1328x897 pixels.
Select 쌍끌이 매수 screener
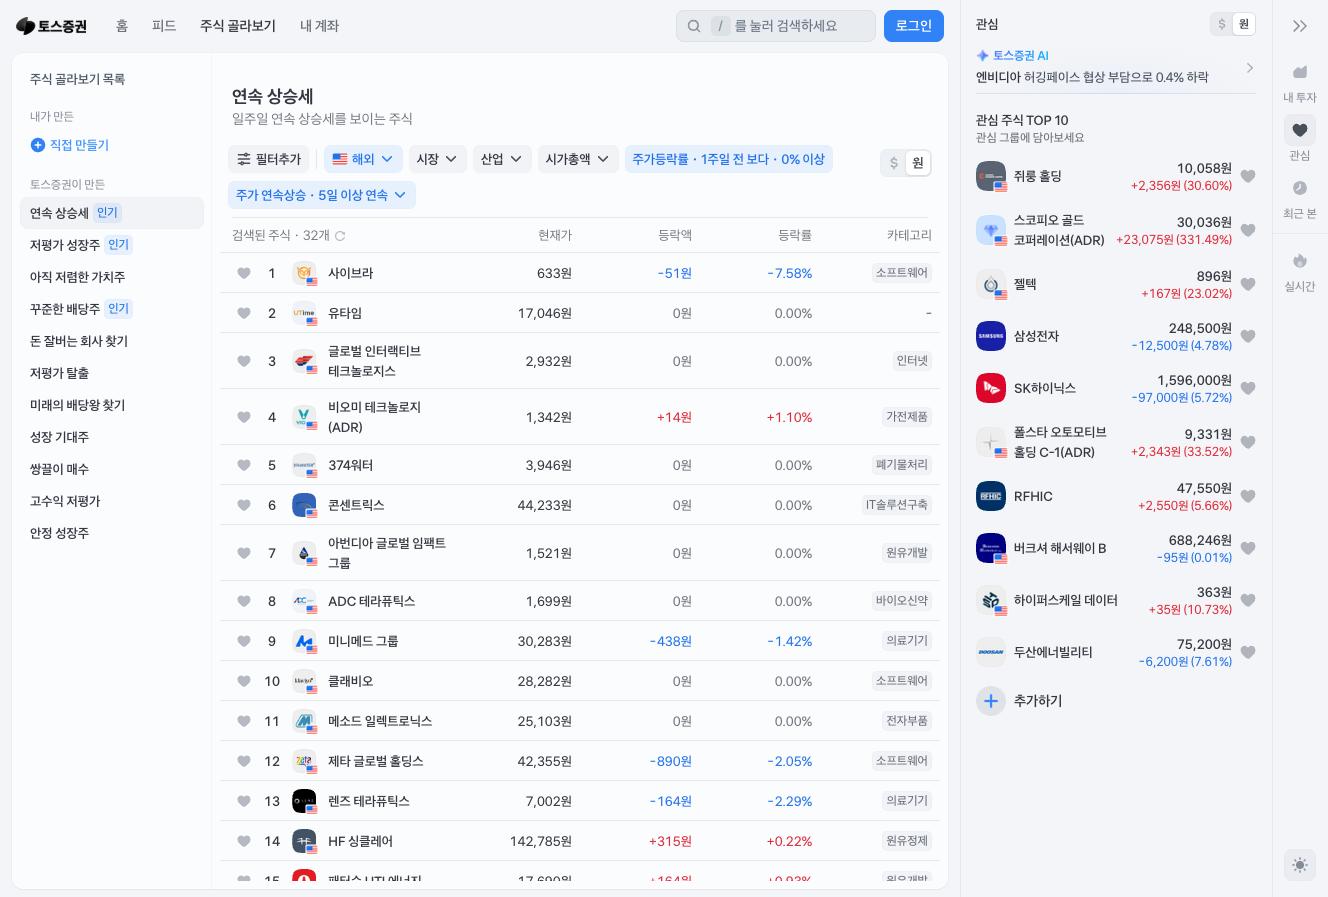tap(112, 469)
